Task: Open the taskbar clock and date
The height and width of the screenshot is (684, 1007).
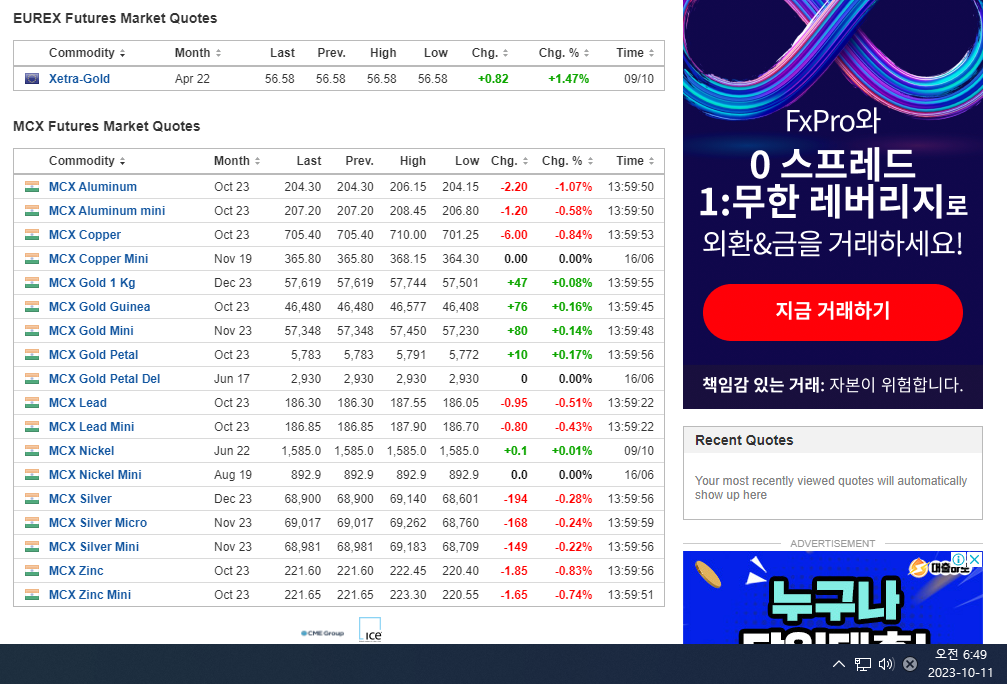Action: pyautogui.click(x=961, y=663)
